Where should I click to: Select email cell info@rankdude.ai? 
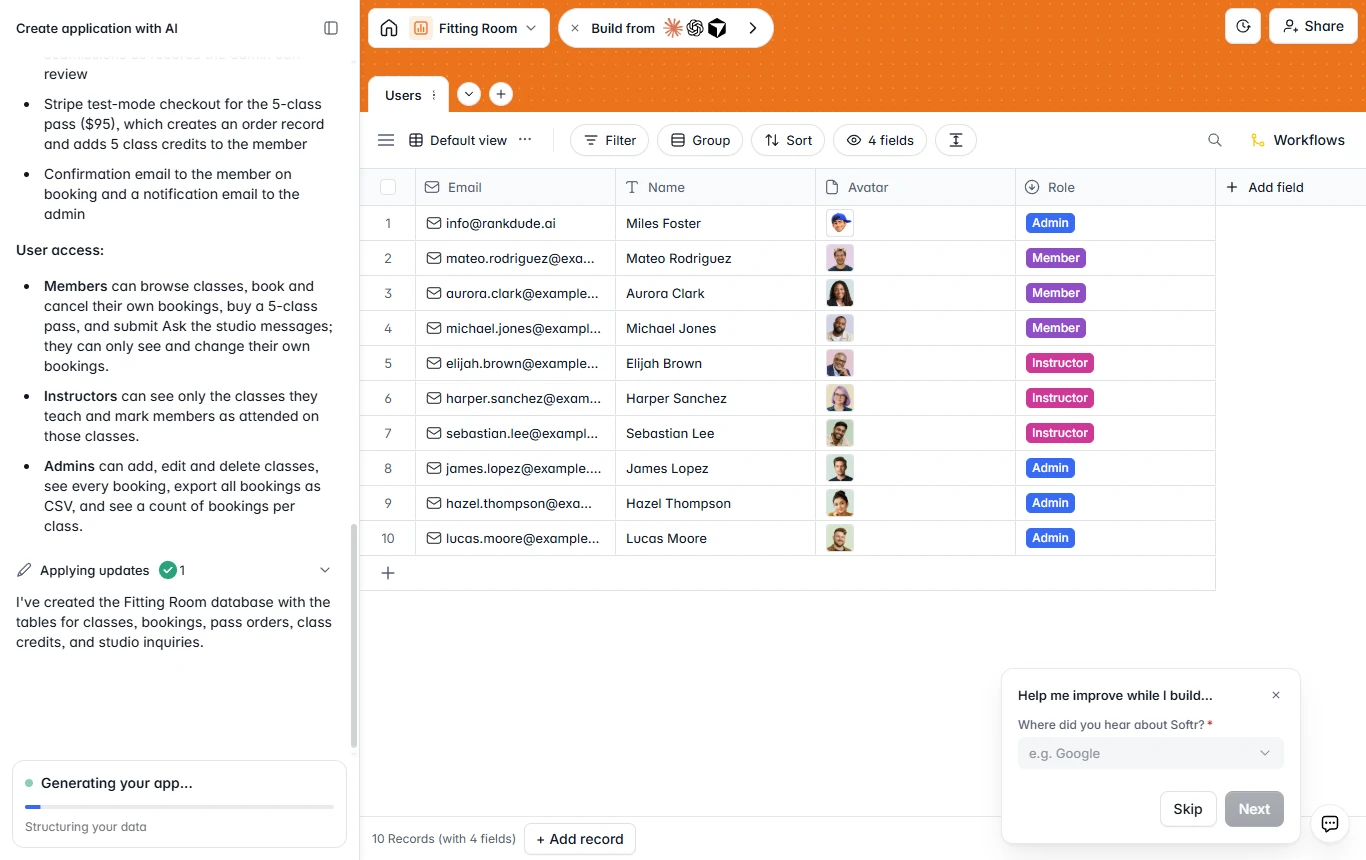coord(515,223)
